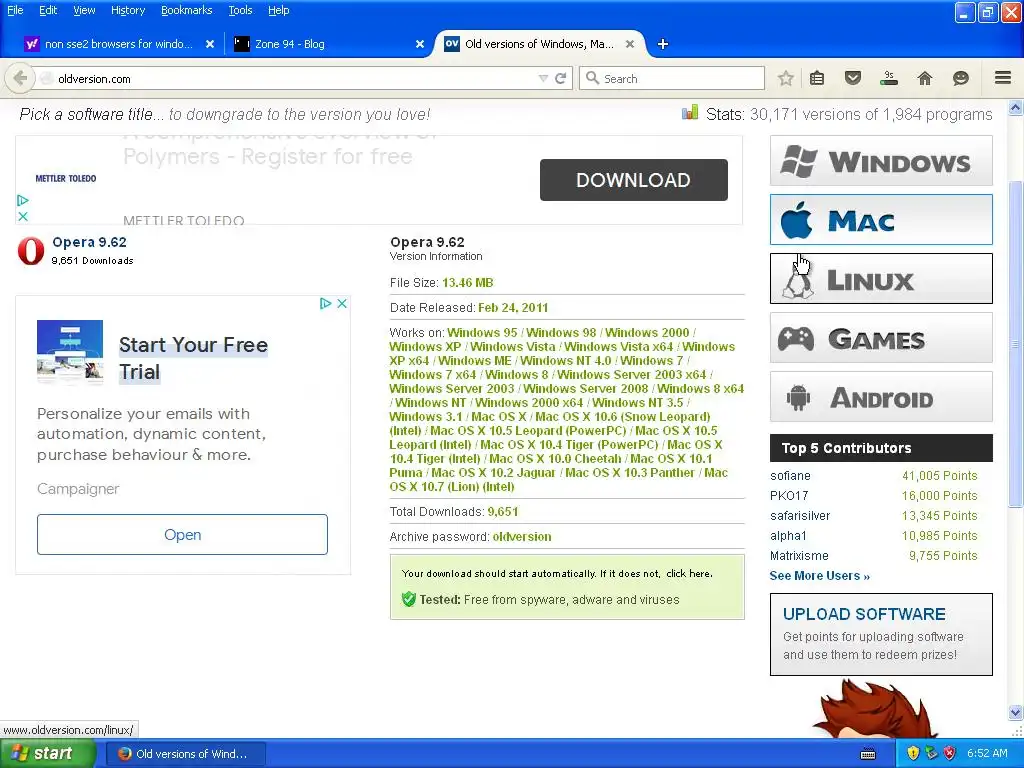Open See More Users link
The width and height of the screenshot is (1024, 768).
[820, 575]
